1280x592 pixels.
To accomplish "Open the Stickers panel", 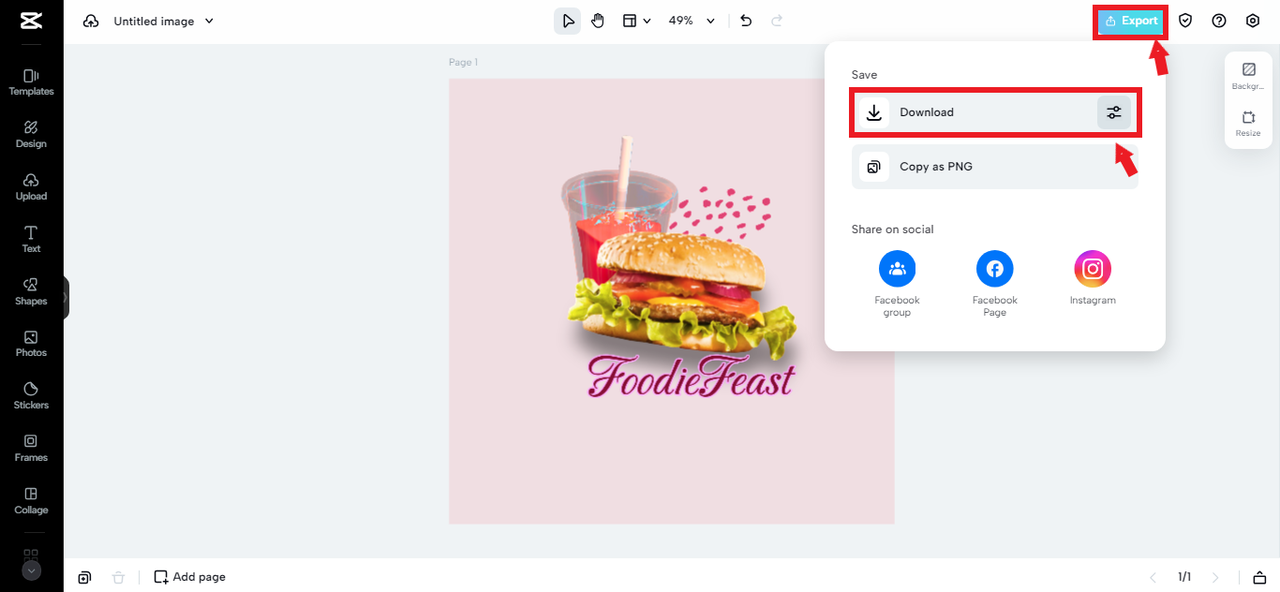I will (31, 396).
